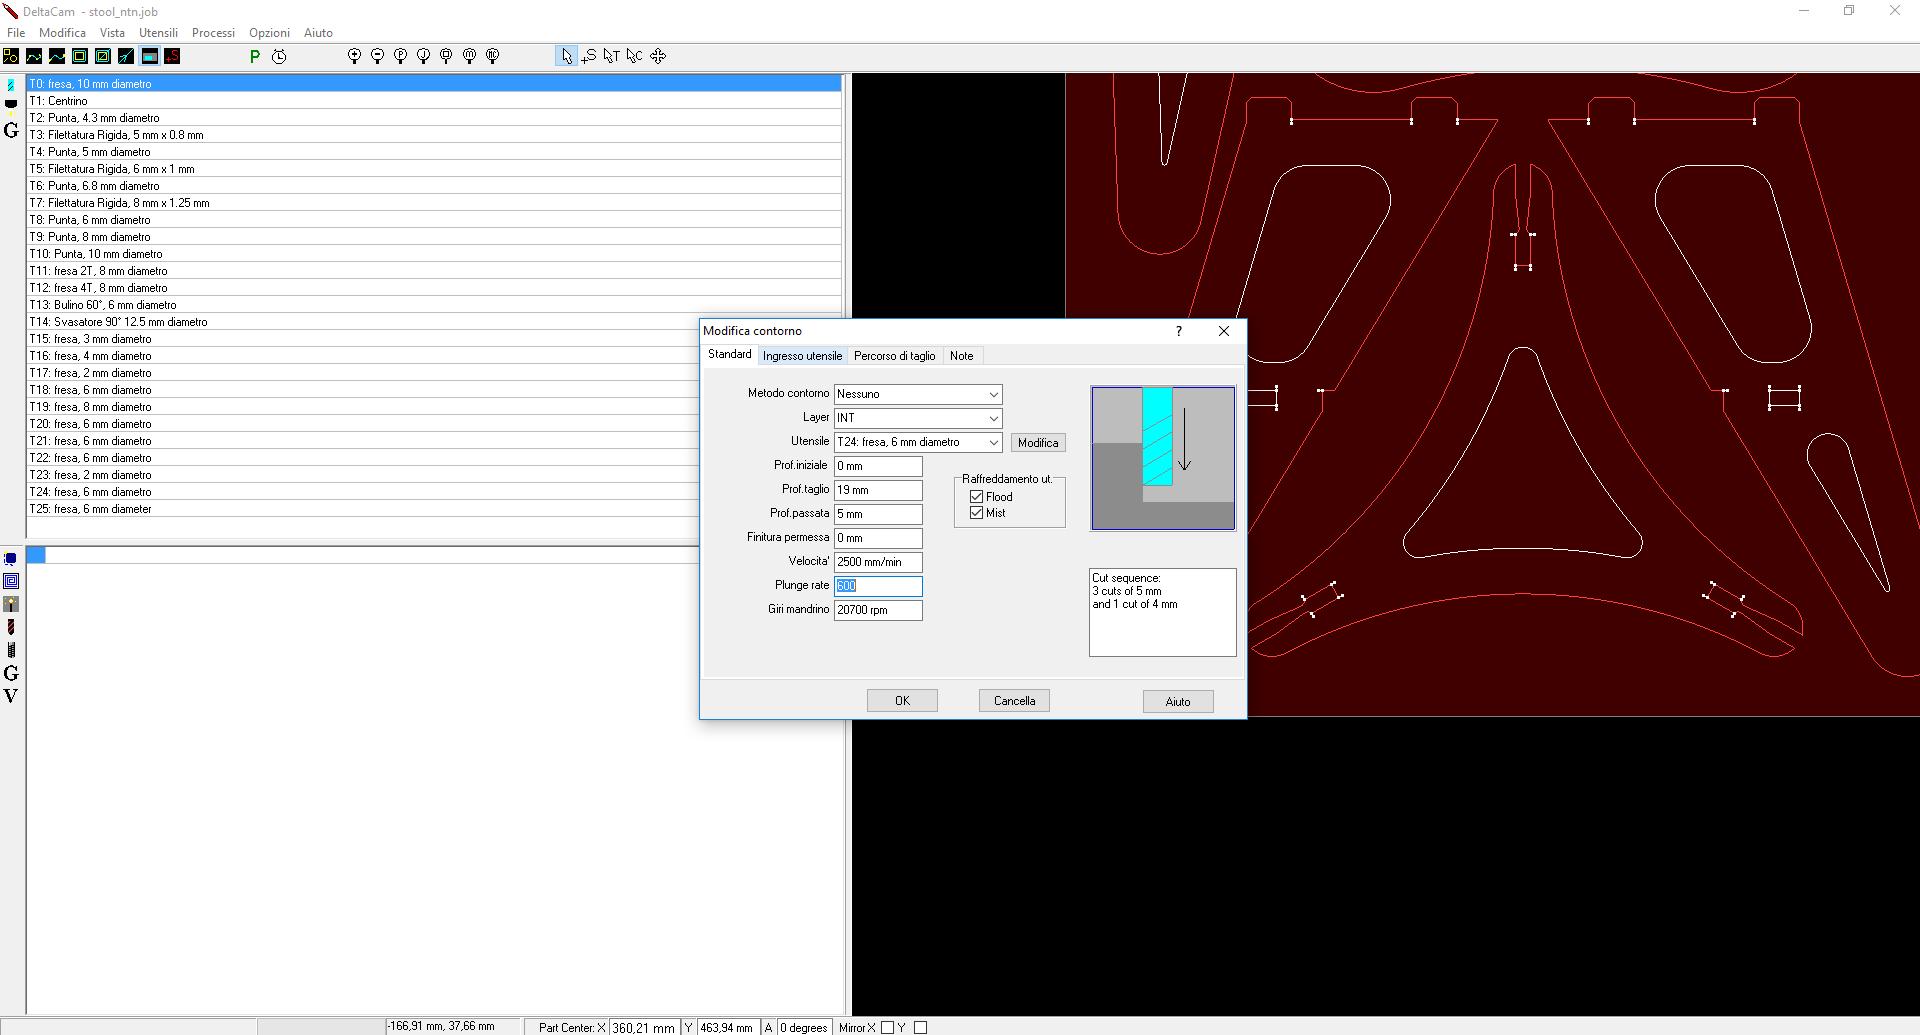Click the red S toolbar icon
This screenshot has height=1035, width=1920.
172,56
